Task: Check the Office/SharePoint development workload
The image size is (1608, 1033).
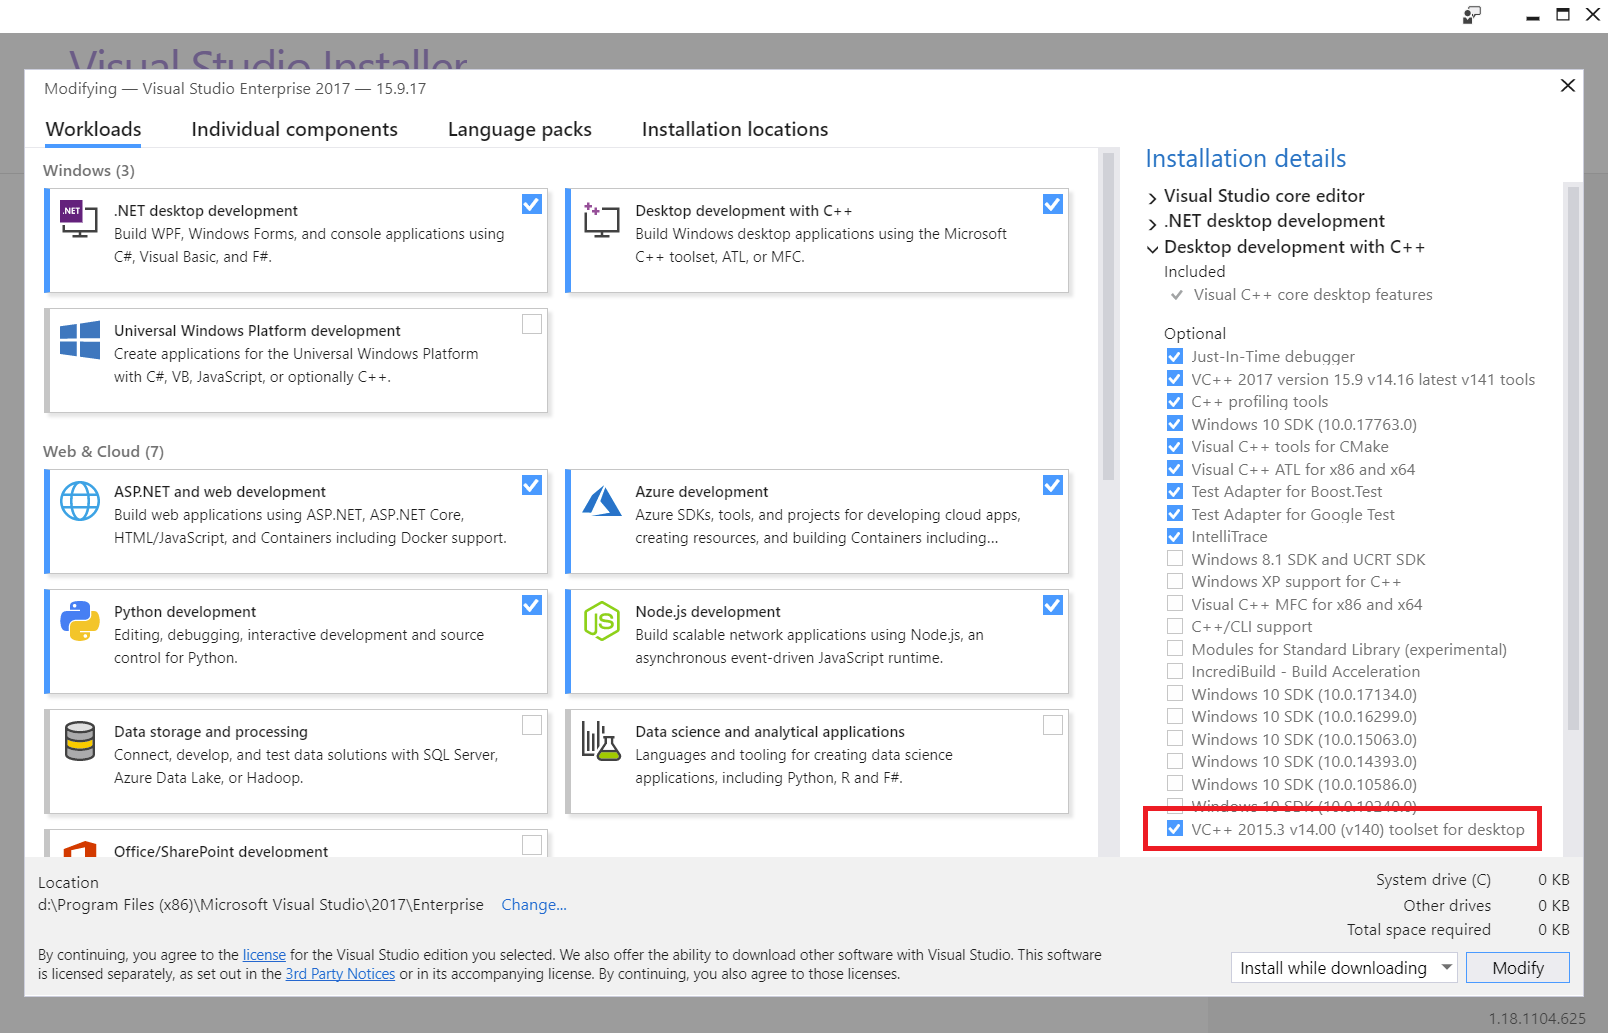Action: click(x=532, y=845)
